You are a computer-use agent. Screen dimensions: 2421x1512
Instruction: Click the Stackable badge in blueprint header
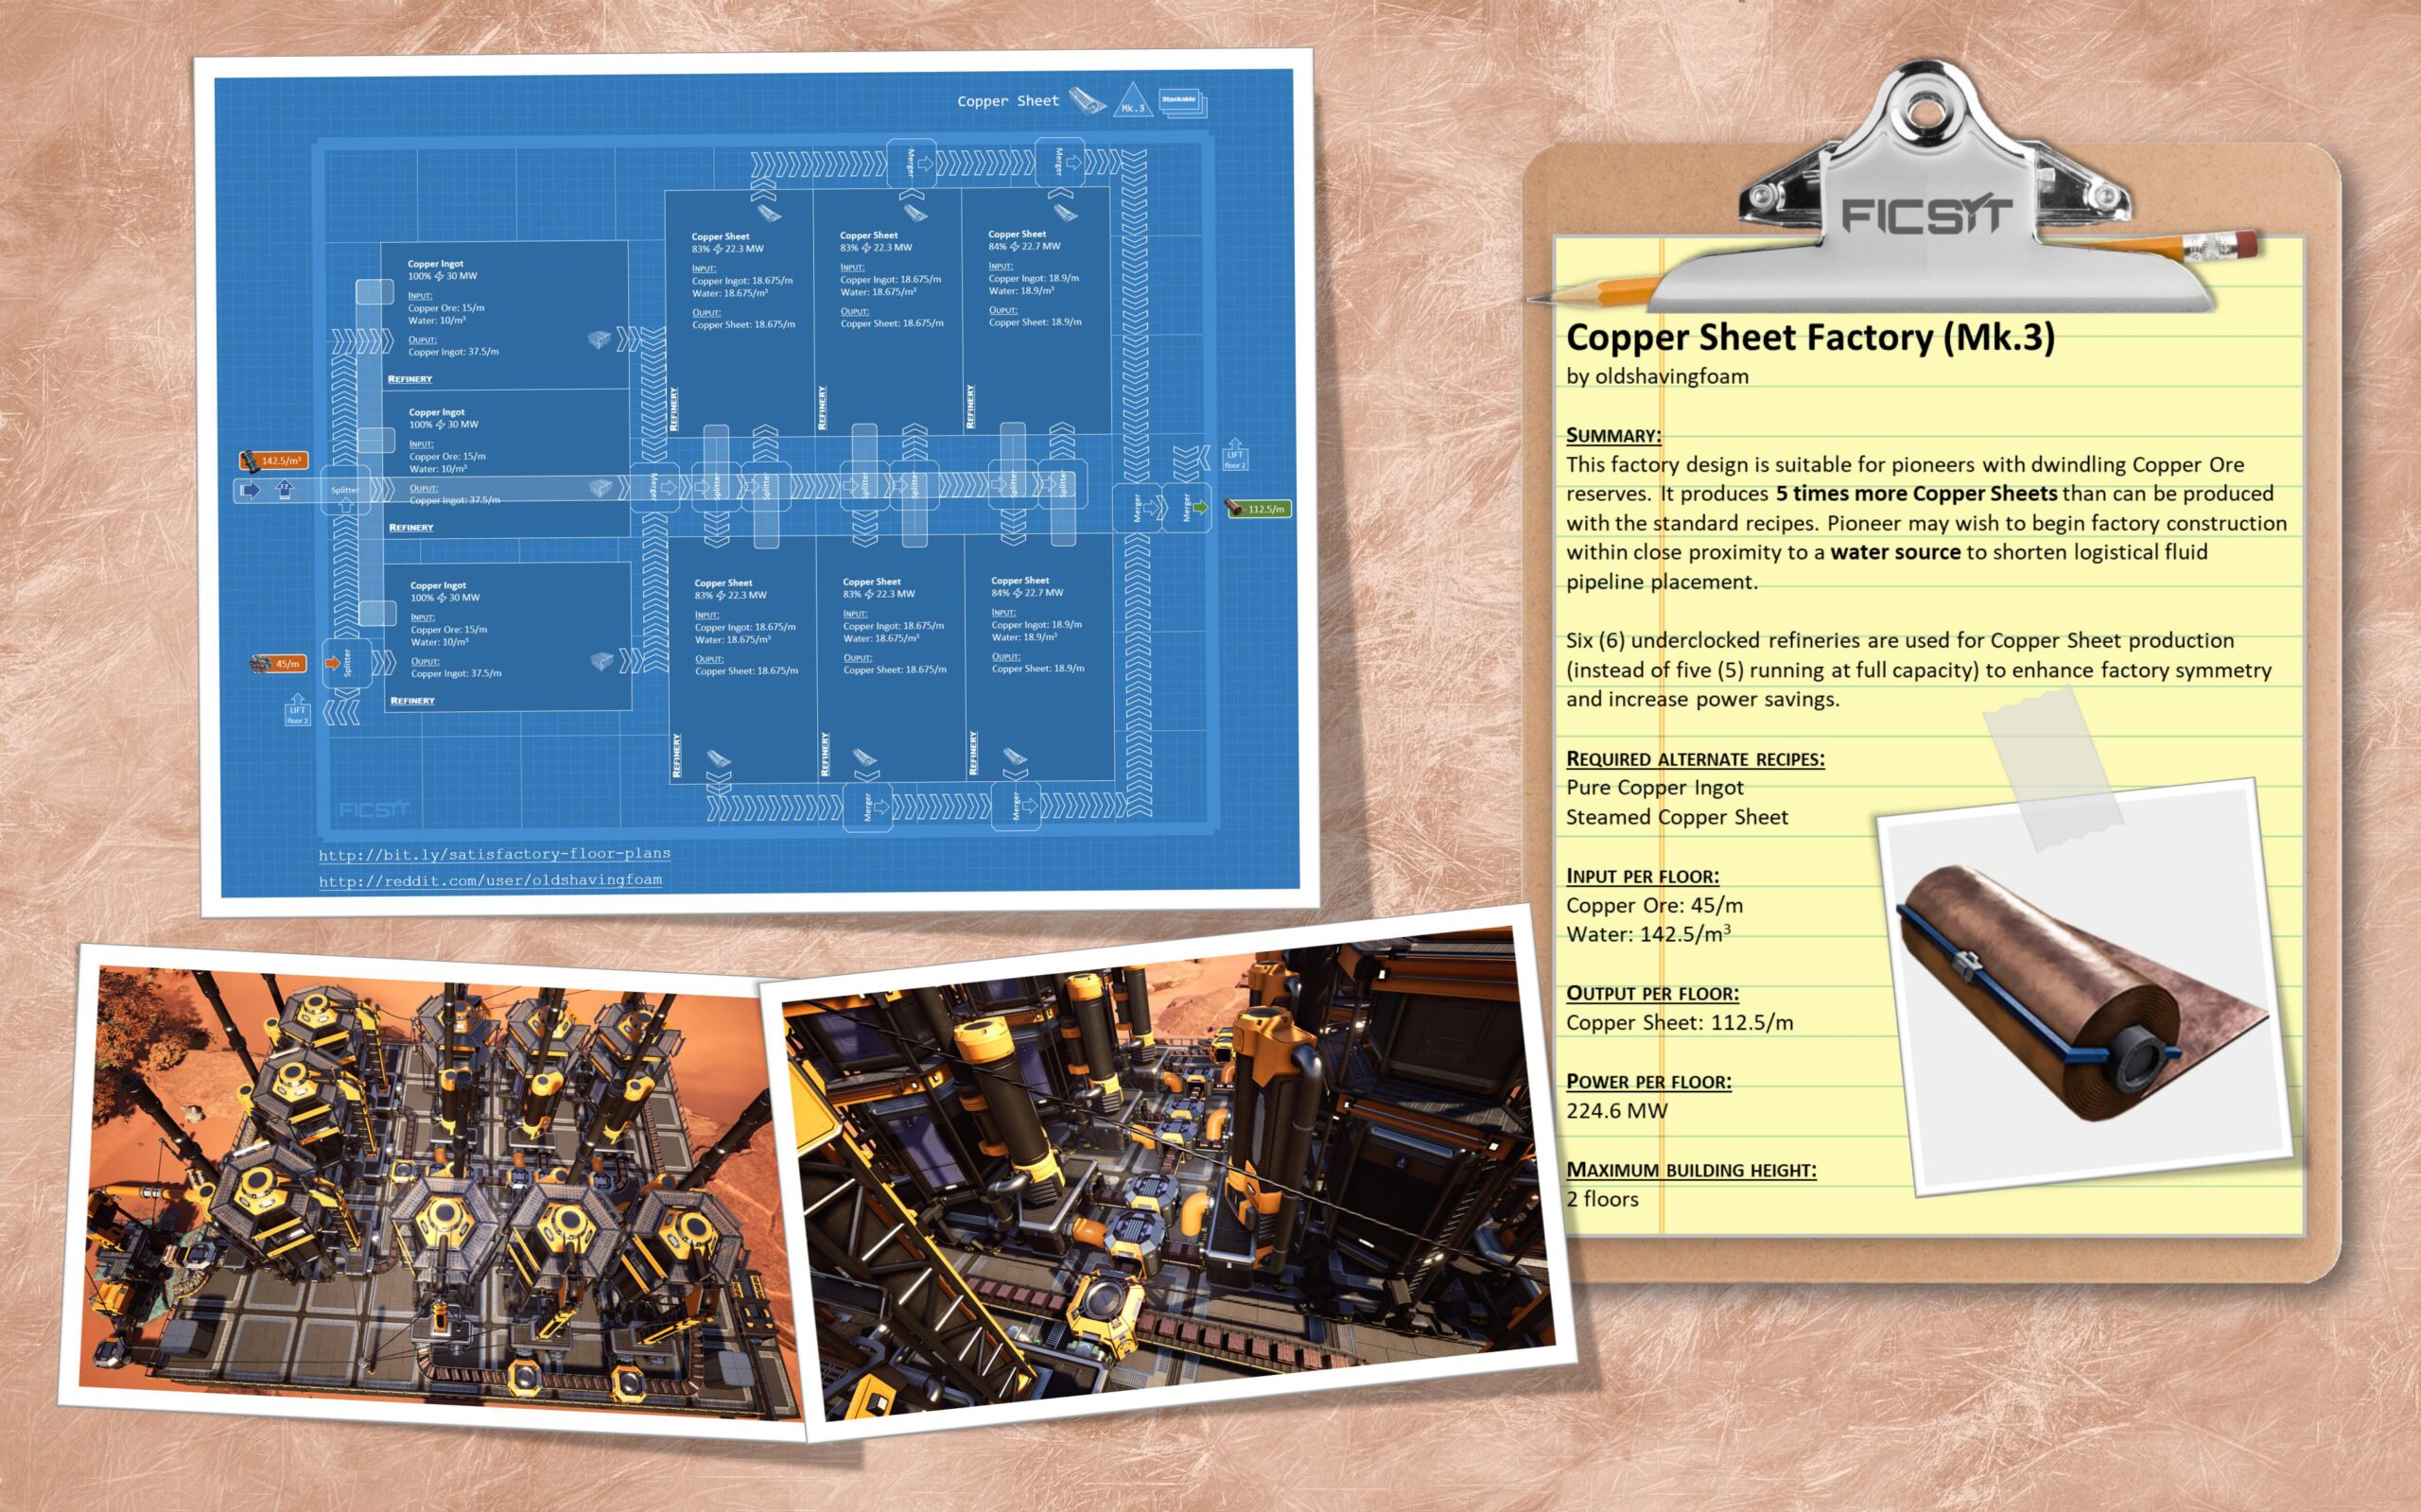point(1183,102)
